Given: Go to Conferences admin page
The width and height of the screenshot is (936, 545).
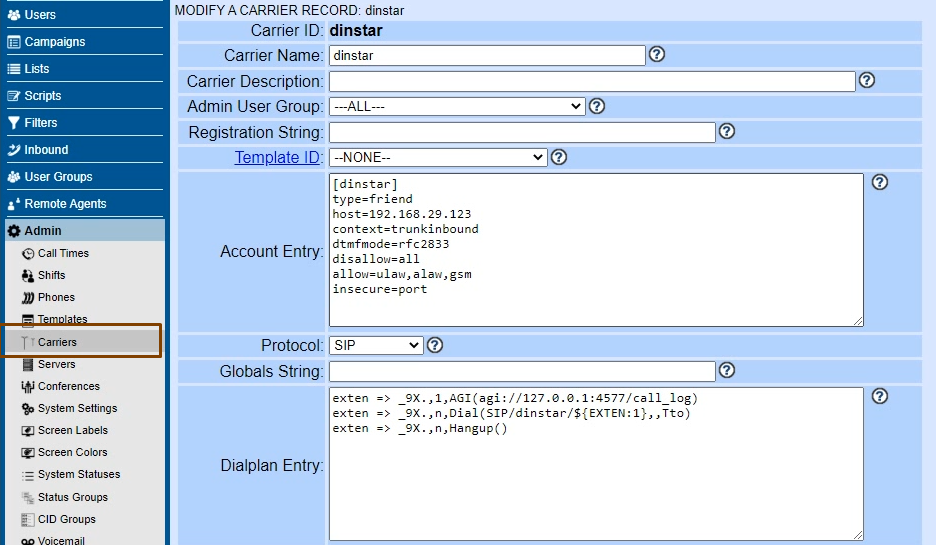Looking at the screenshot, I should point(69,386).
